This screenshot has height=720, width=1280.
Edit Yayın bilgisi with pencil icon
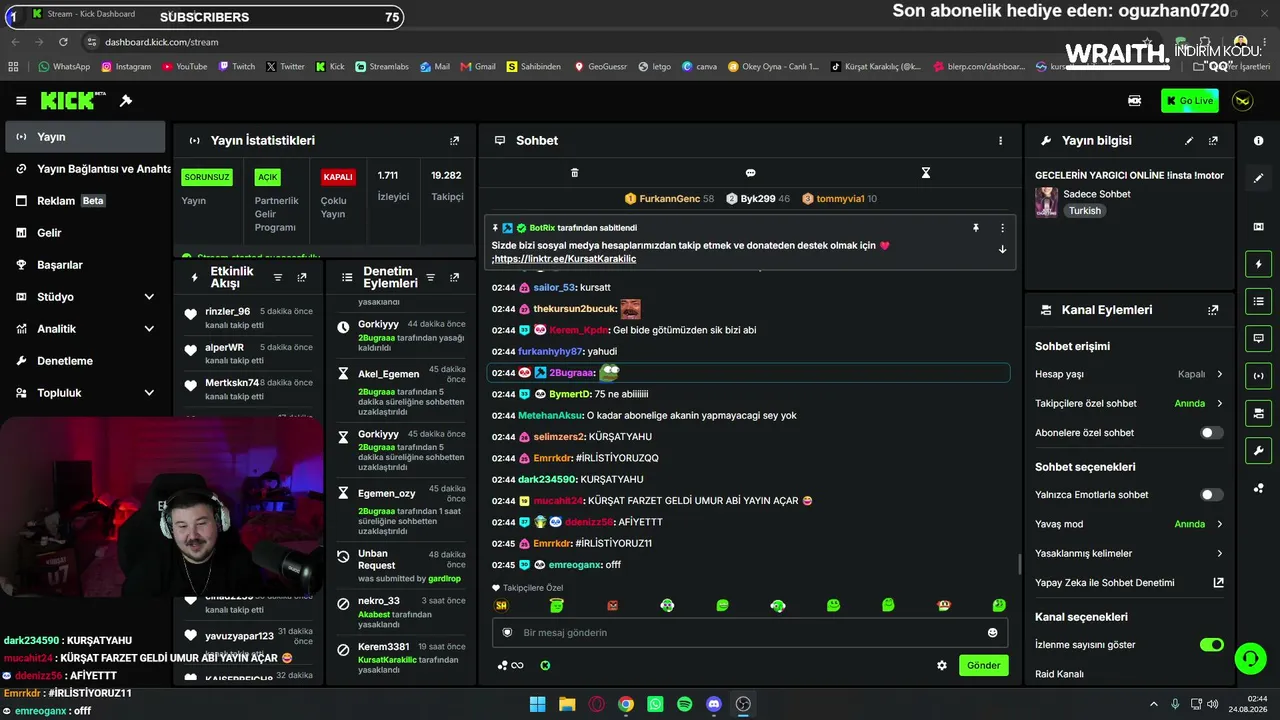tap(1189, 141)
